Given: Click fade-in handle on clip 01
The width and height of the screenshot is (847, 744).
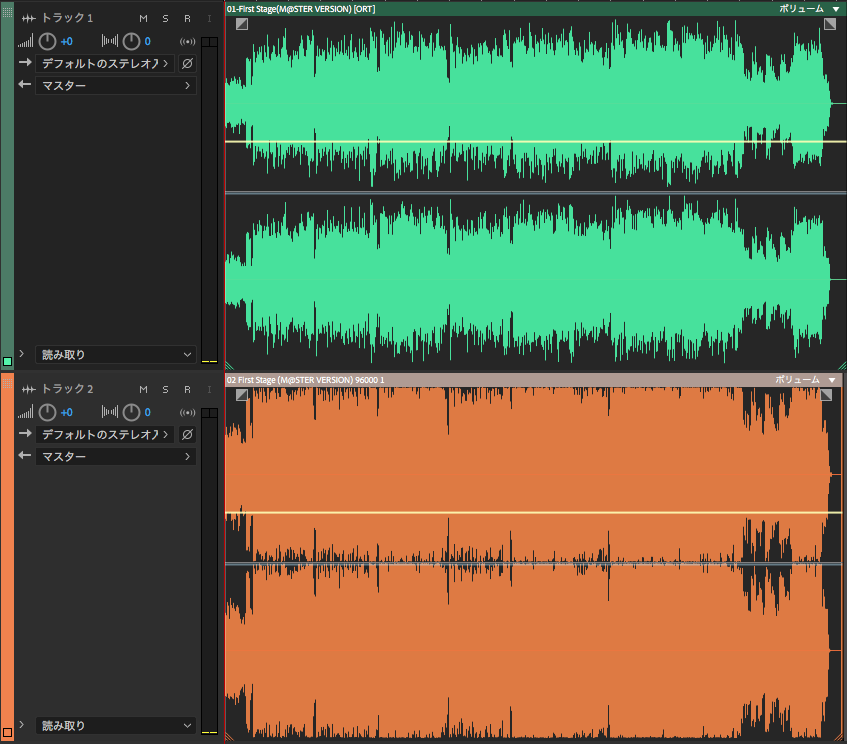Looking at the screenshot, I should (242, 24).
